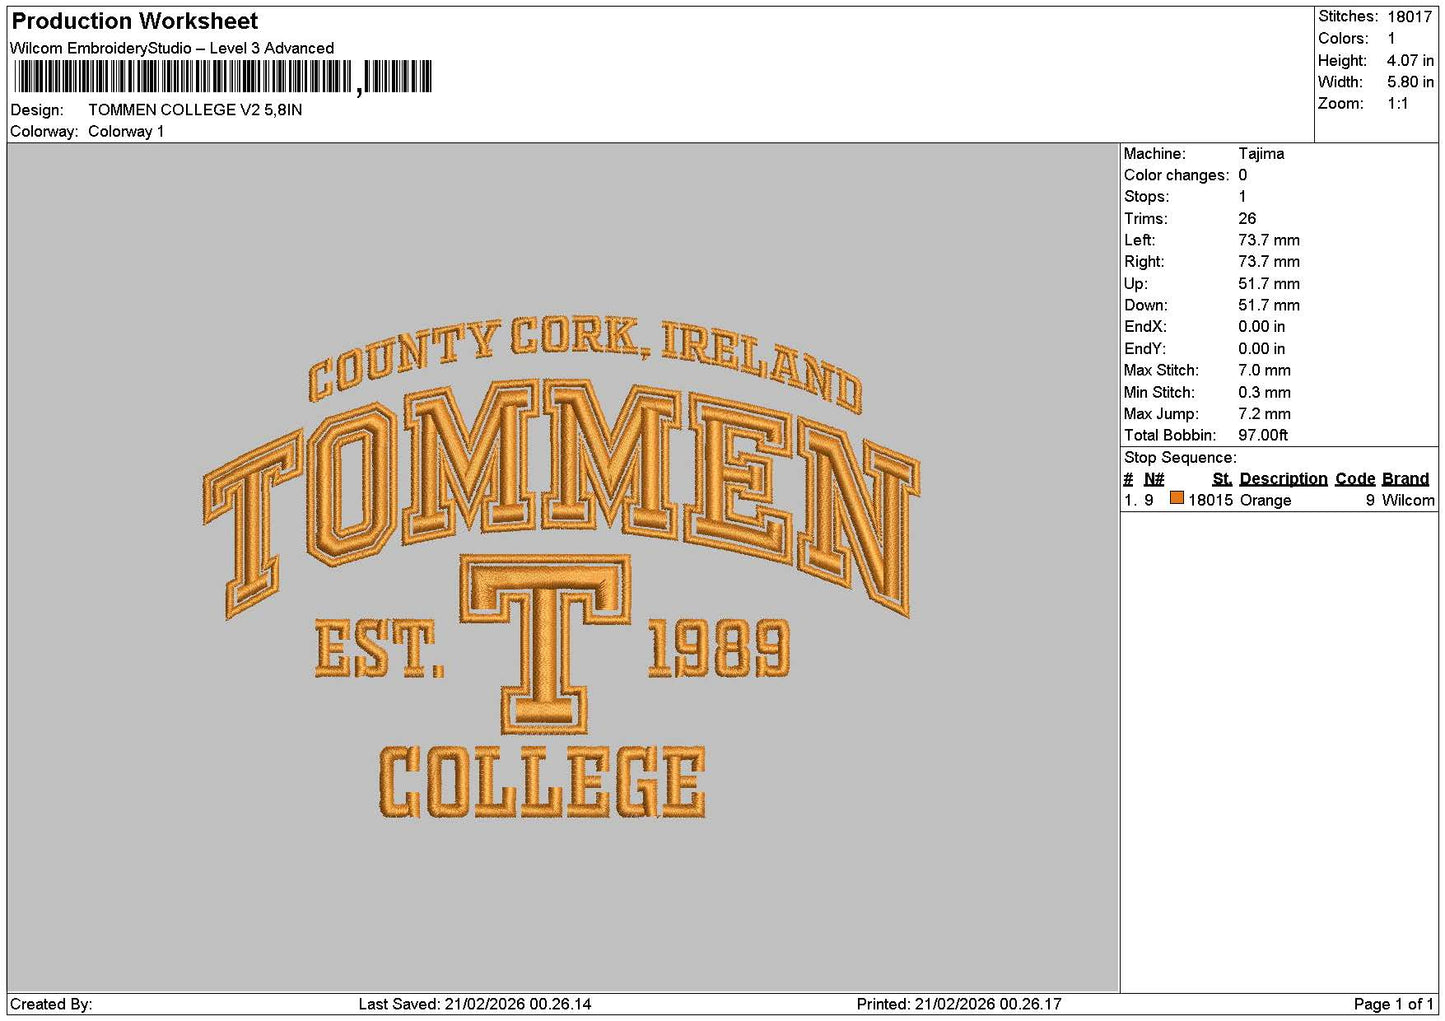Image resolution: width=1445 pixels, height=1021 pixels.
Task: Click the Up value '51.7 mm'
Action: pyautogui.click(x=1269, y=284)
